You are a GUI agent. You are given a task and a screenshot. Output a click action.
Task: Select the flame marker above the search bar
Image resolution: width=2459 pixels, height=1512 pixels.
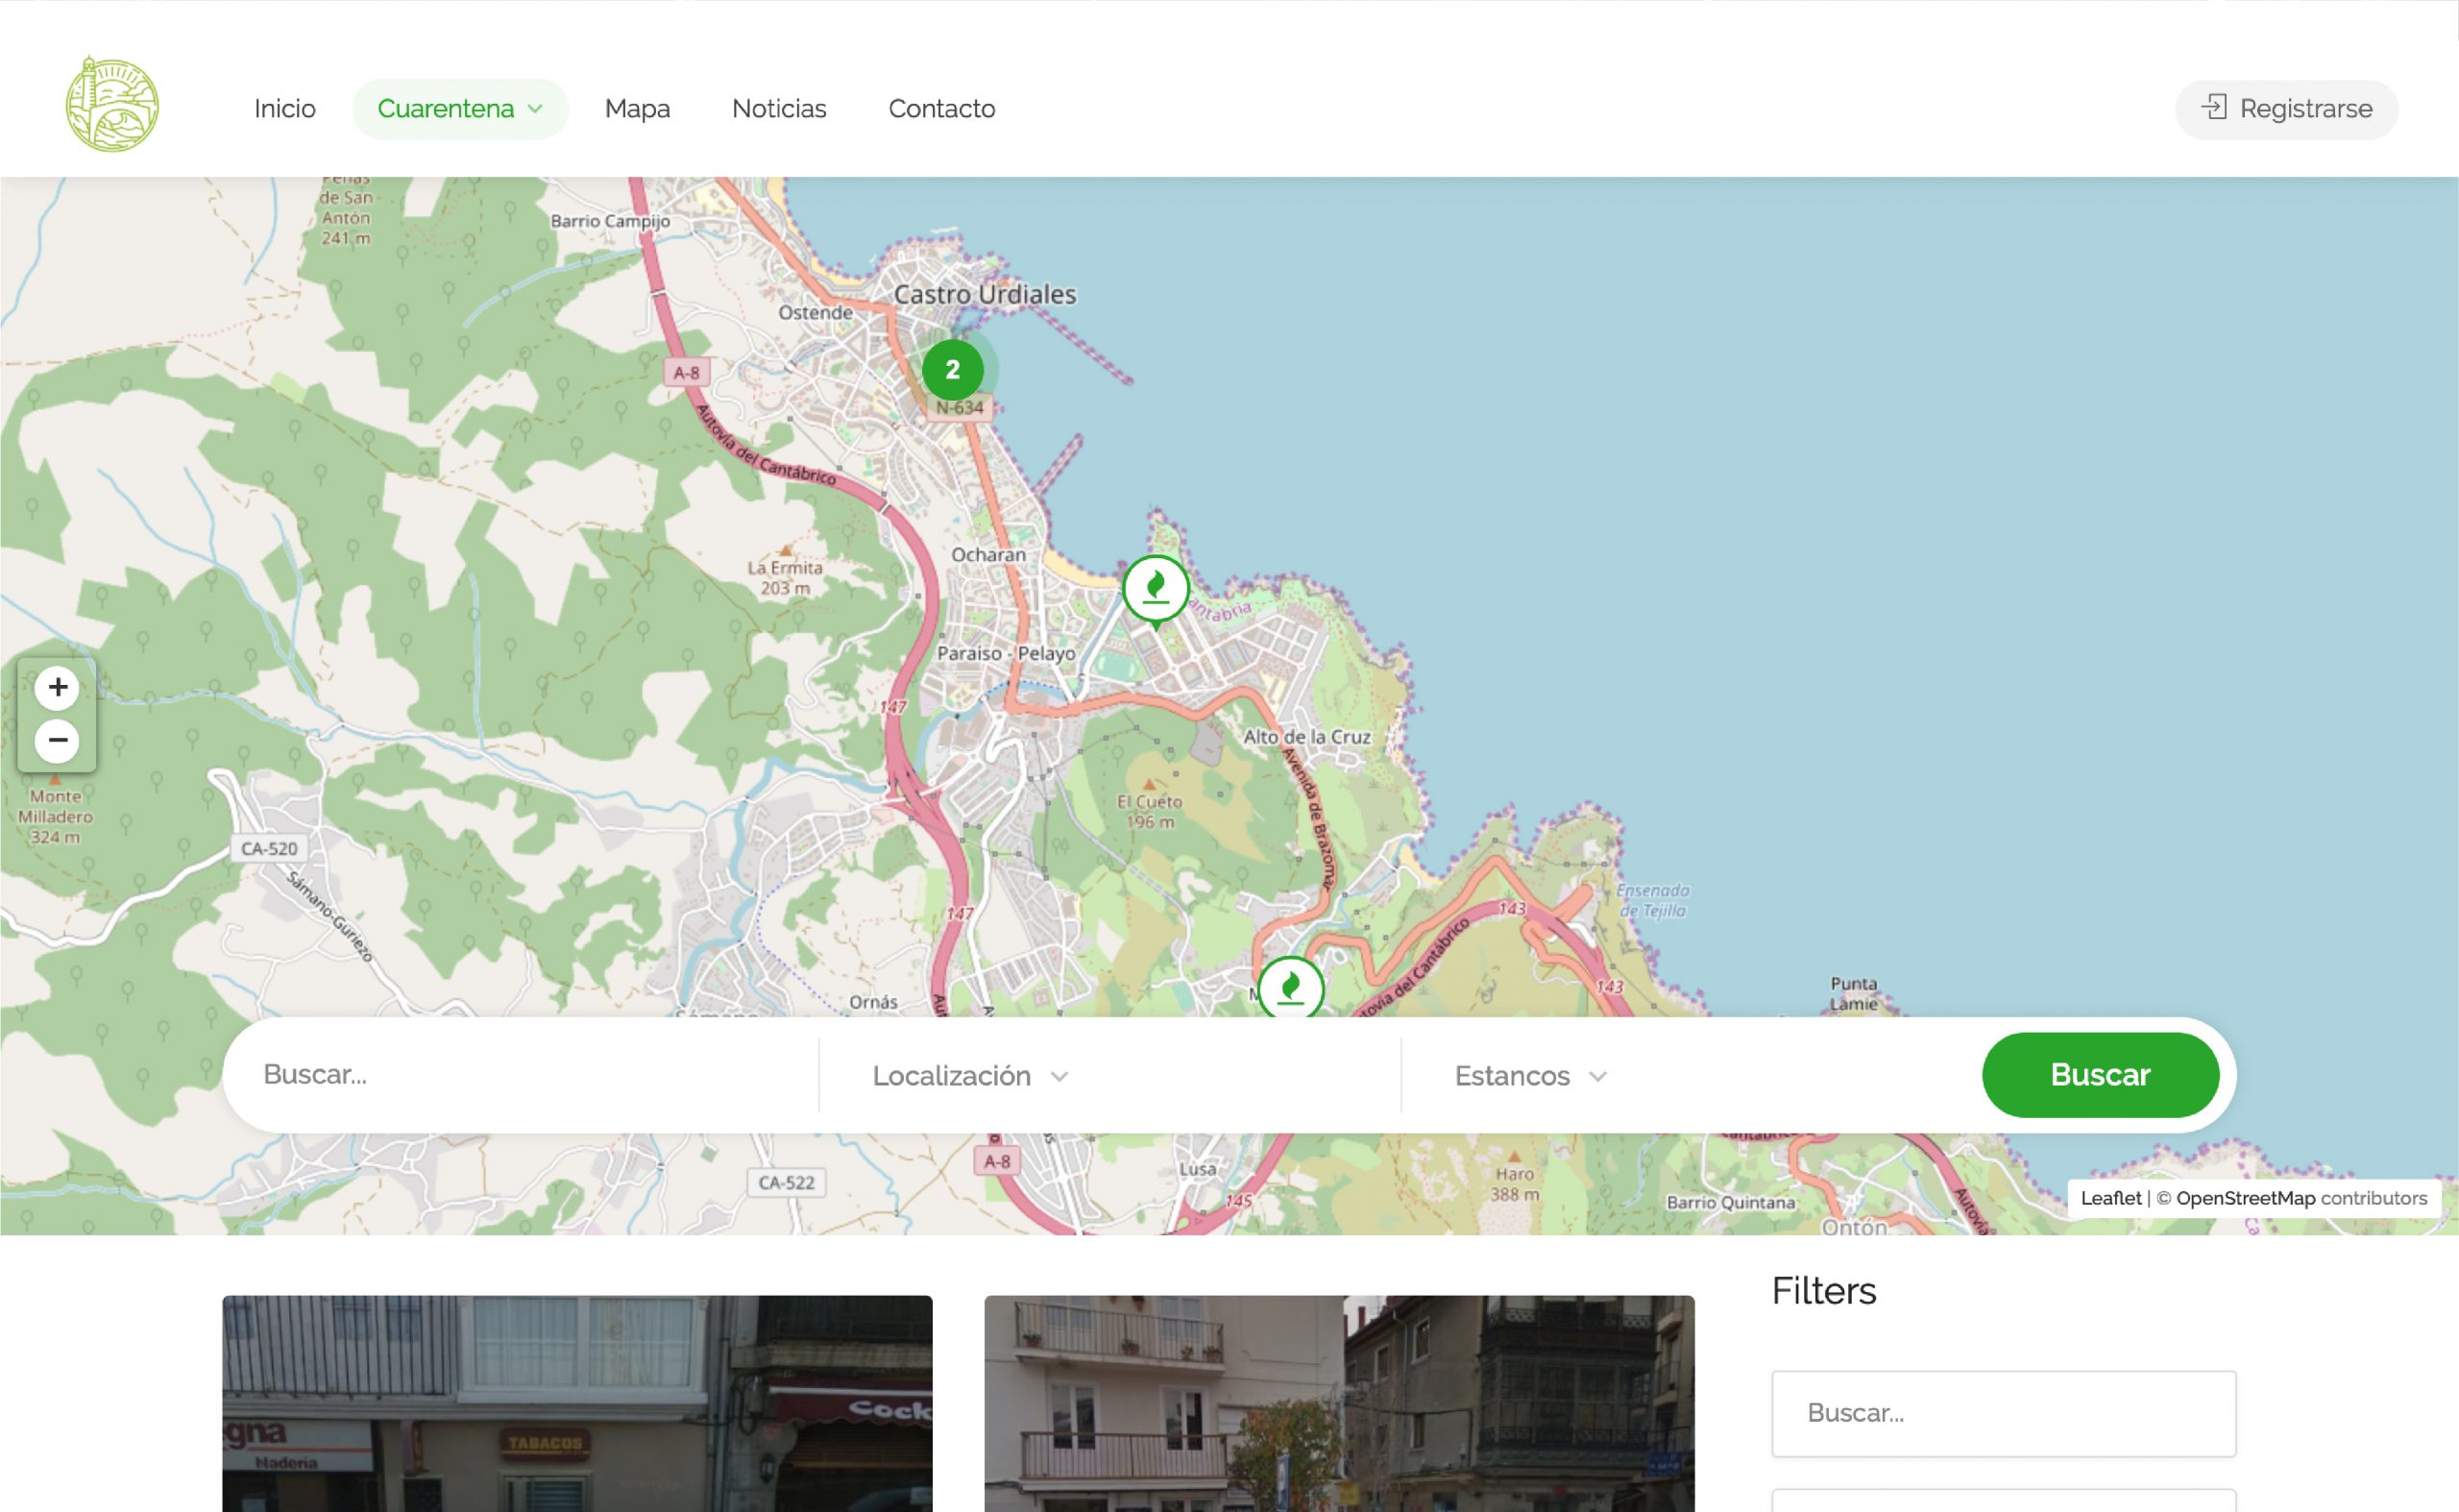tap(1291, 987)
